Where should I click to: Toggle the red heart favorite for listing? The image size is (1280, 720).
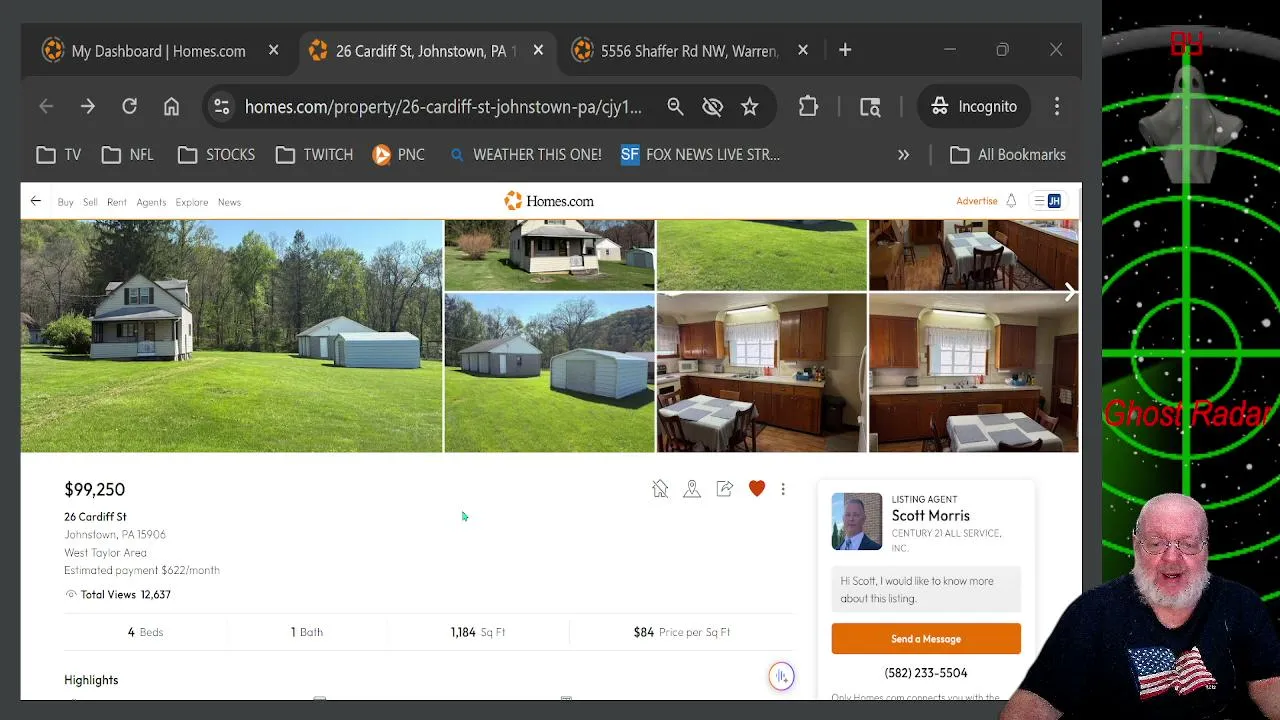click(757, 488)
